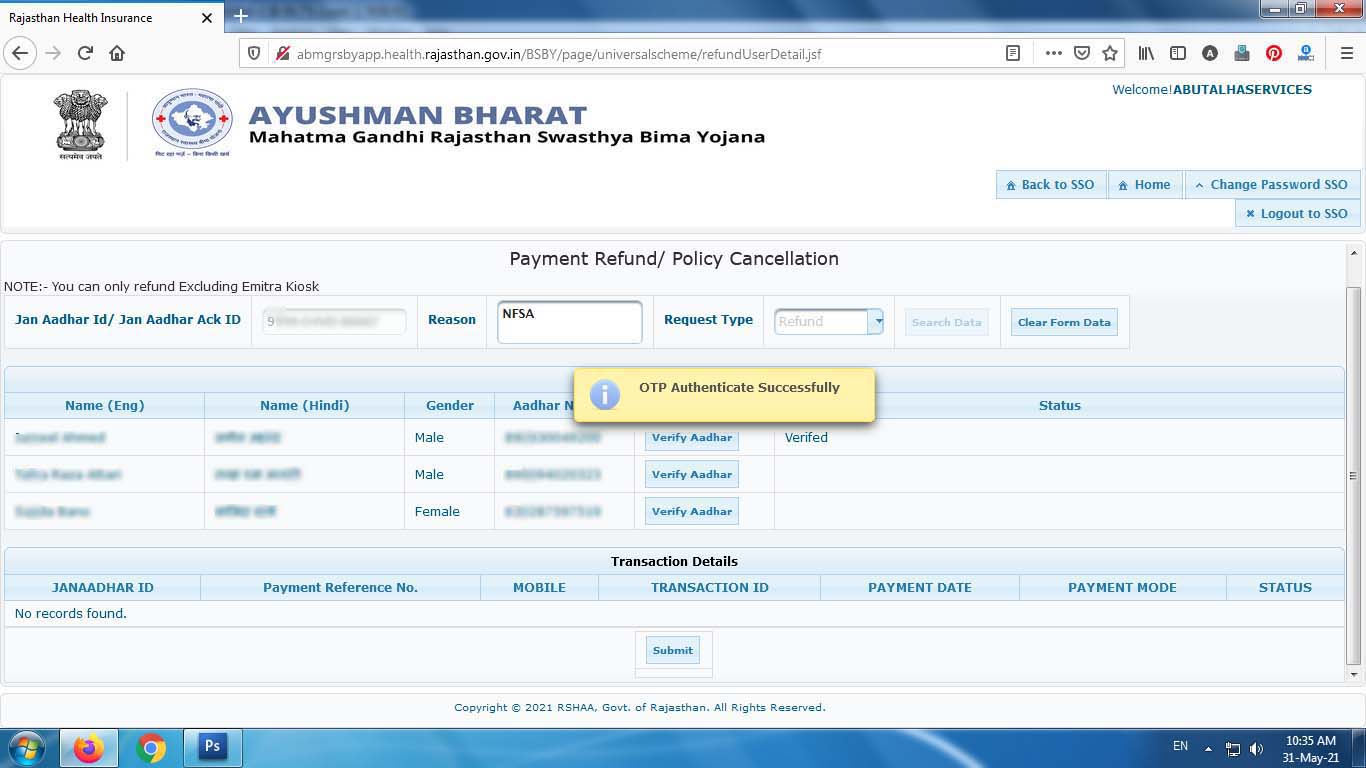This screenshot has height=768, width=1366.
Task: Open the volume control in tray
Action: 1257,748
